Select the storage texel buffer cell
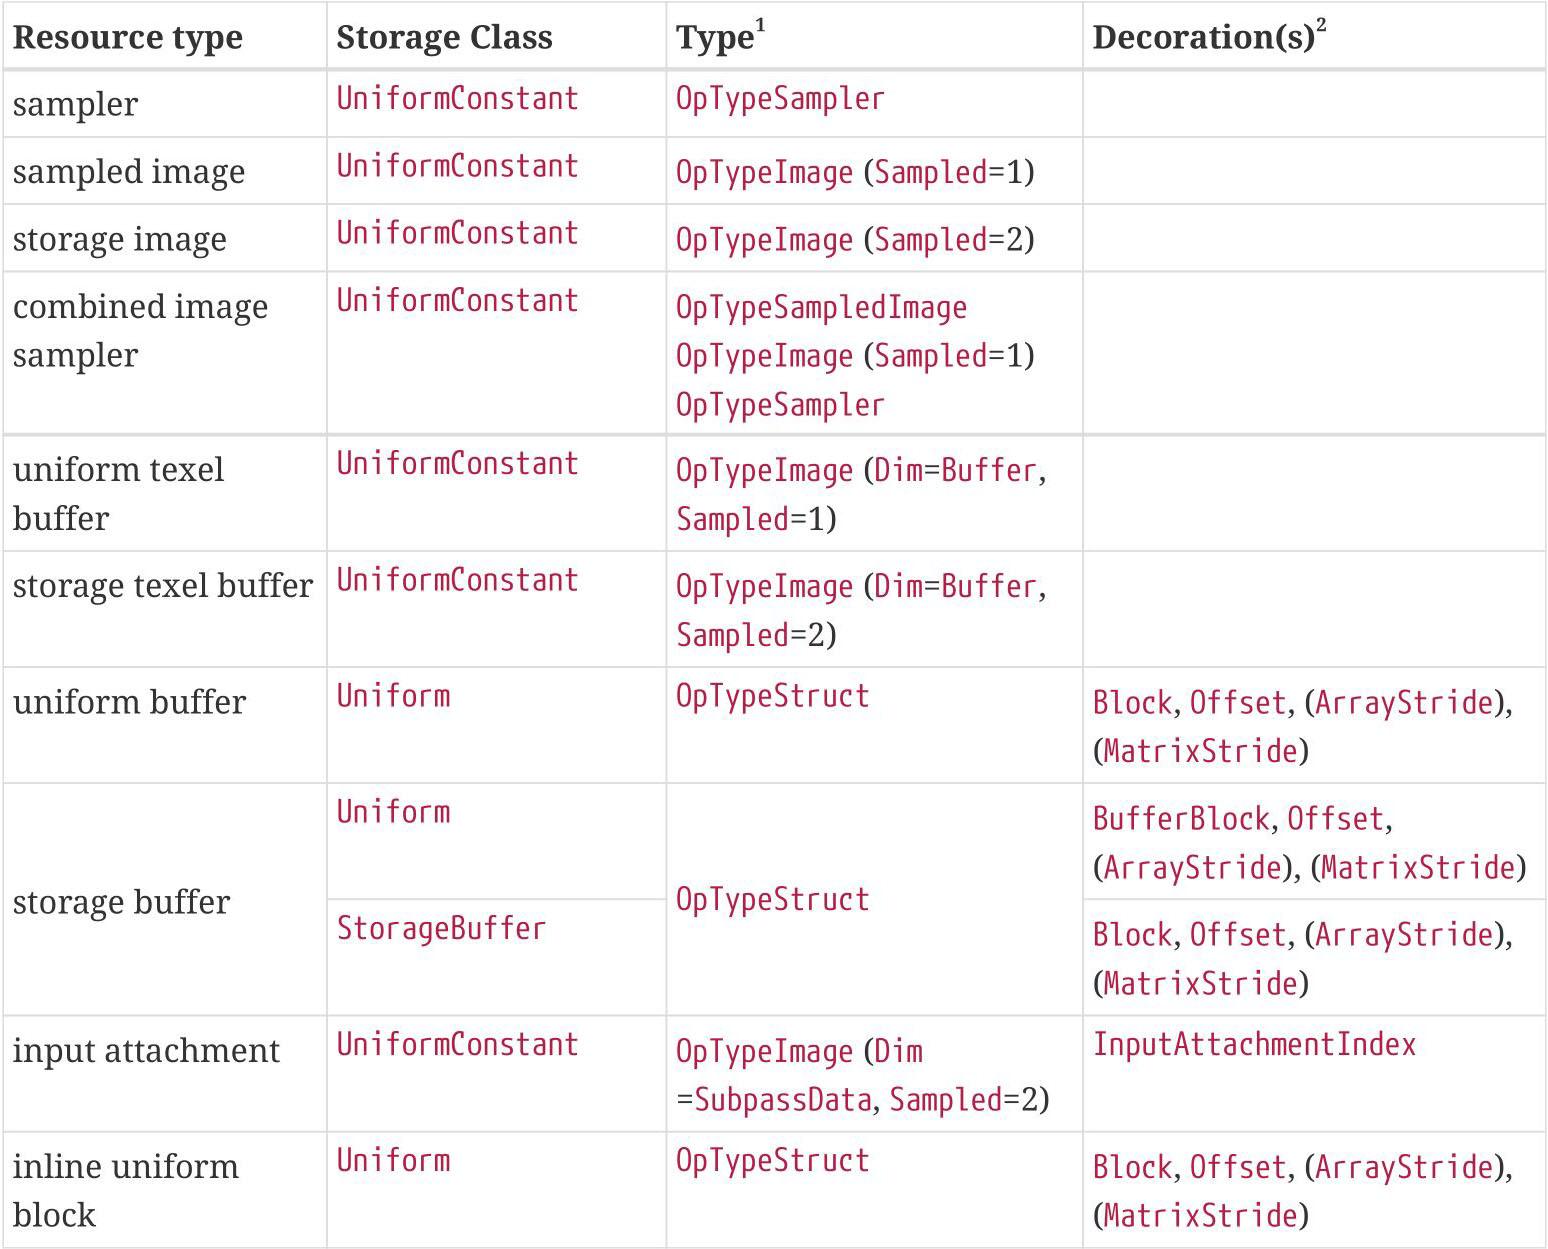 pyautogui.click(x=163, y=586)
